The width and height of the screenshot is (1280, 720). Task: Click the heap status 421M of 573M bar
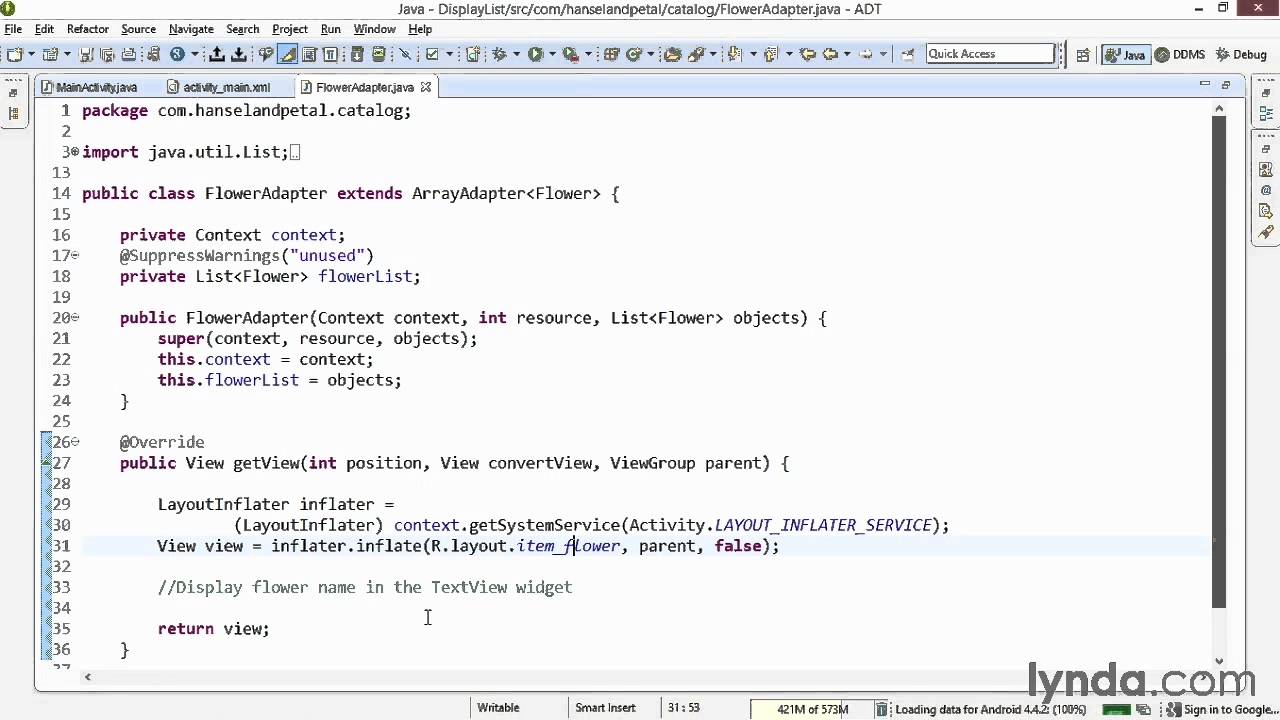812,709
